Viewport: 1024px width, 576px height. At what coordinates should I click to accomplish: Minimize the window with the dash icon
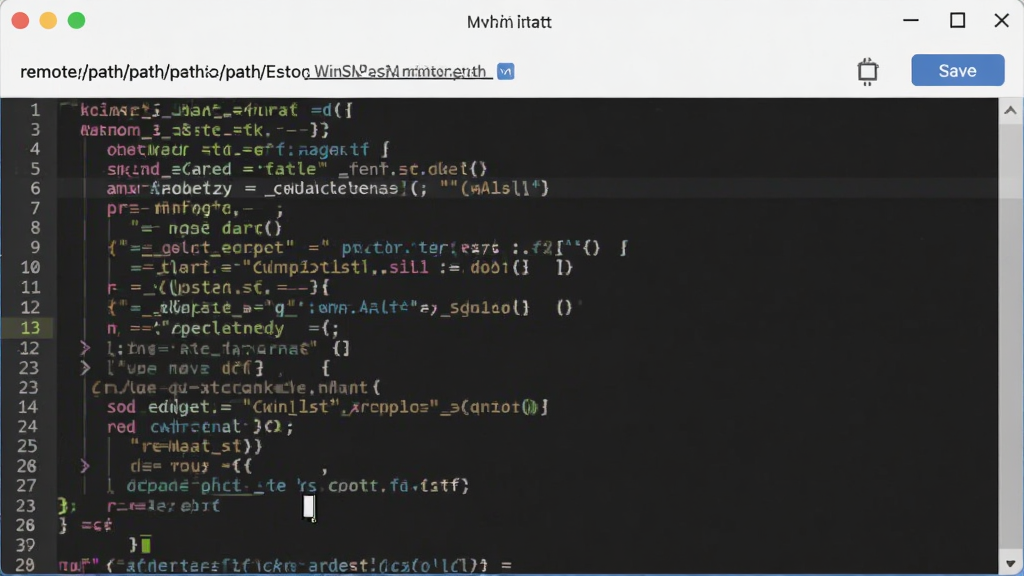[x=911, y=21]
